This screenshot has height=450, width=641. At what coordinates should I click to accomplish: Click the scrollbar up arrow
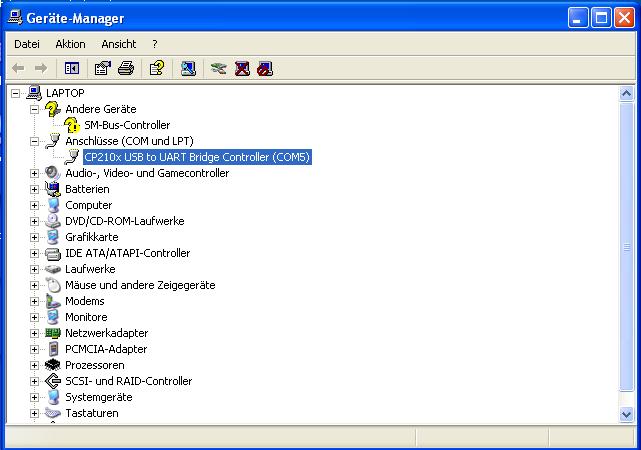pos(626,94)
